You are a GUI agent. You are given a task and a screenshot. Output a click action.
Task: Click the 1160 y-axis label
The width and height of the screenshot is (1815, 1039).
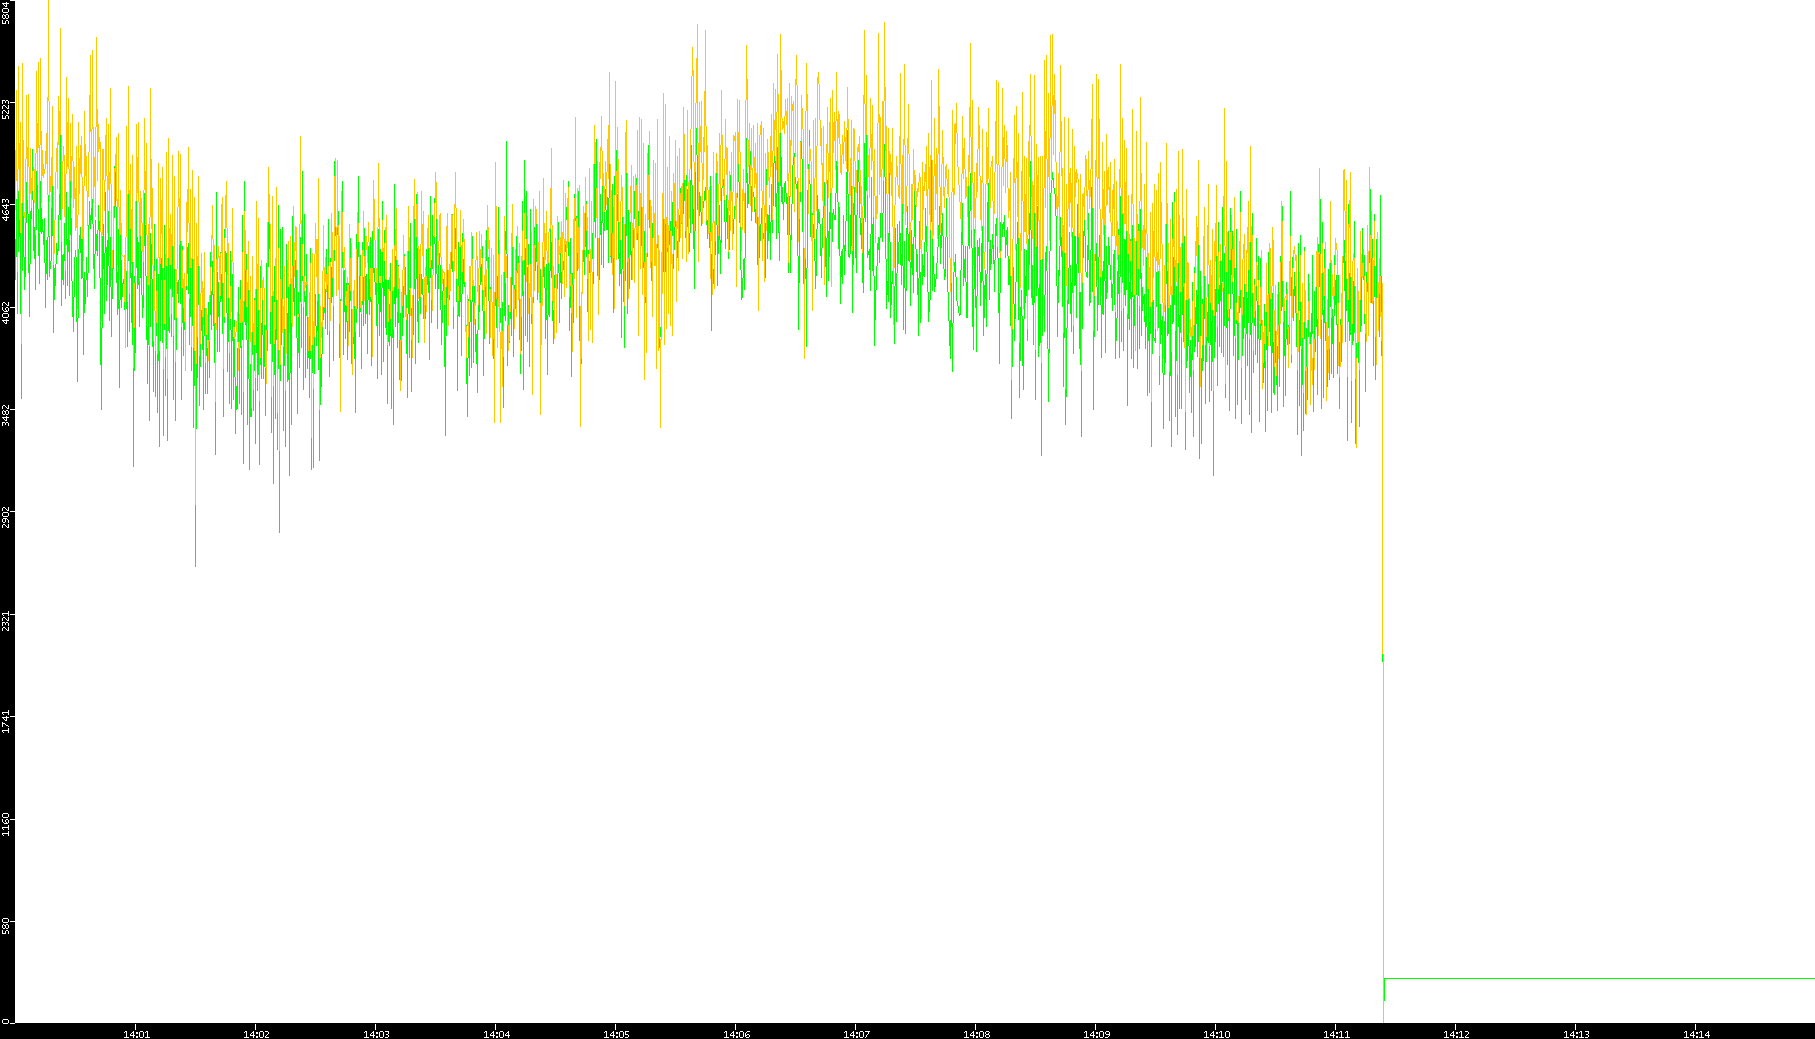click(6, 824)
